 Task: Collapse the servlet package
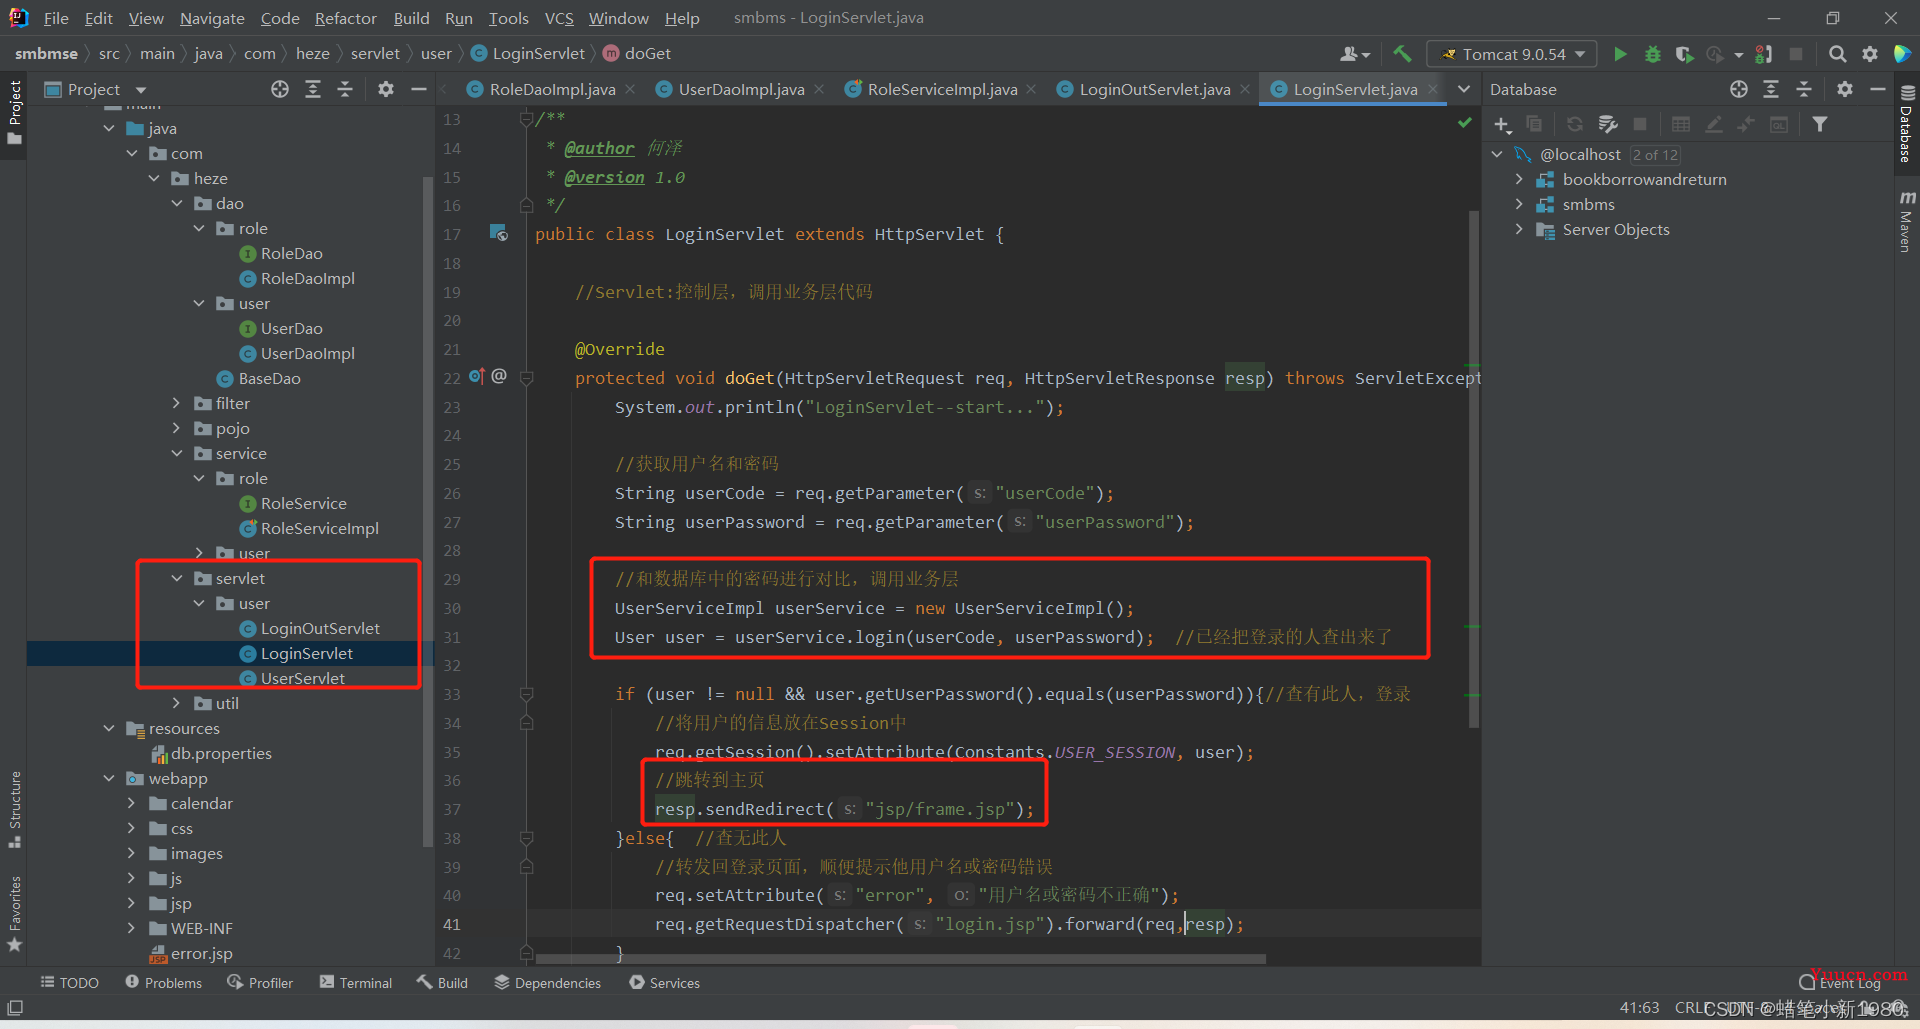click(177, 578)
